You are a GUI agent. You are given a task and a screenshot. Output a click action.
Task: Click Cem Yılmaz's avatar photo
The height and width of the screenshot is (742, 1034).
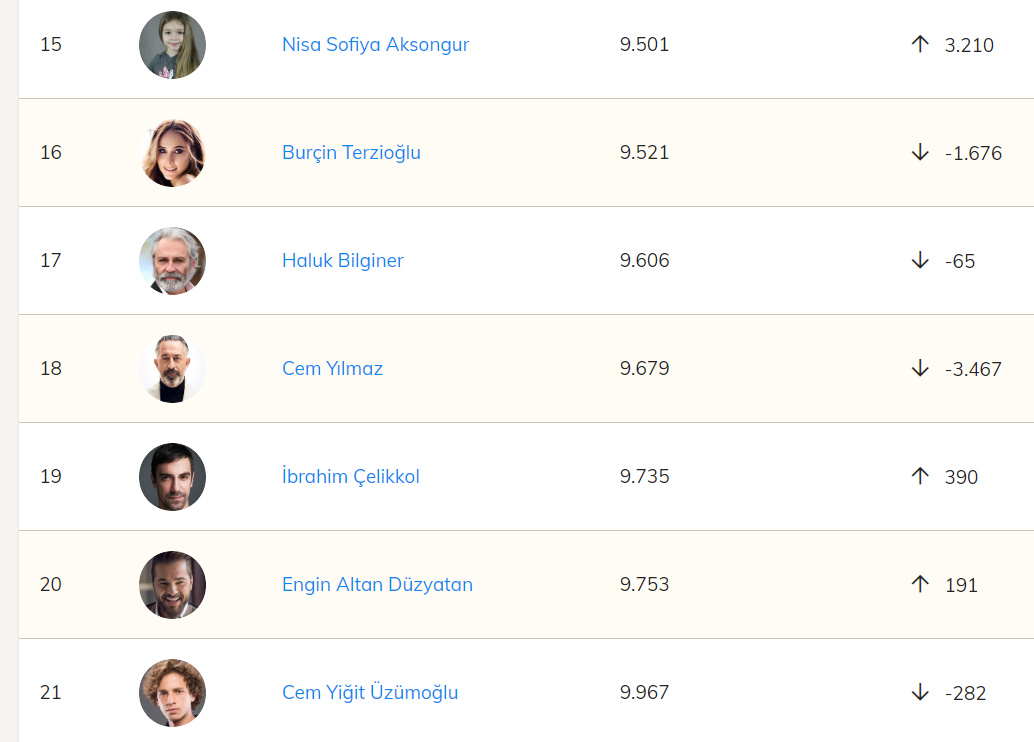[172, 369]
